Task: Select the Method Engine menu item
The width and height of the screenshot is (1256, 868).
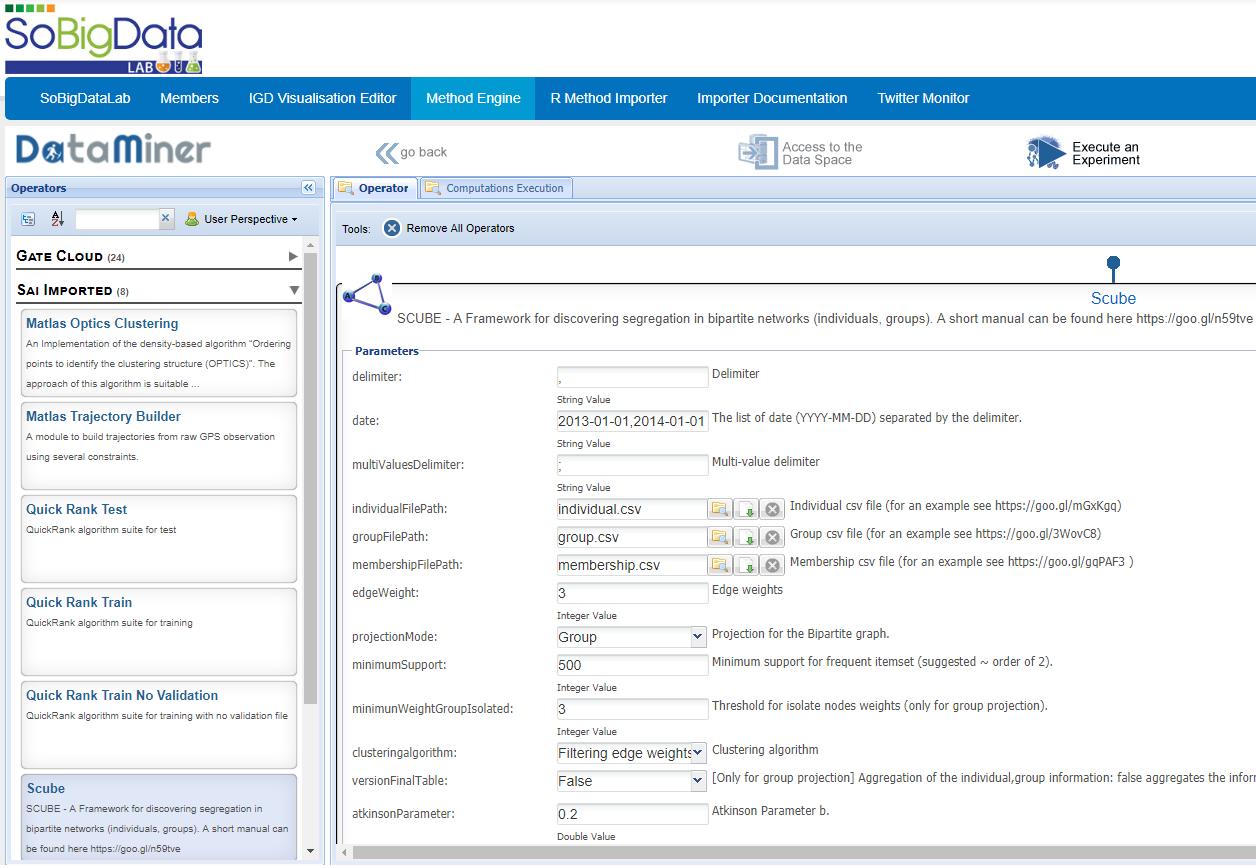Action: pyautogui.click(x=473, y=98)
